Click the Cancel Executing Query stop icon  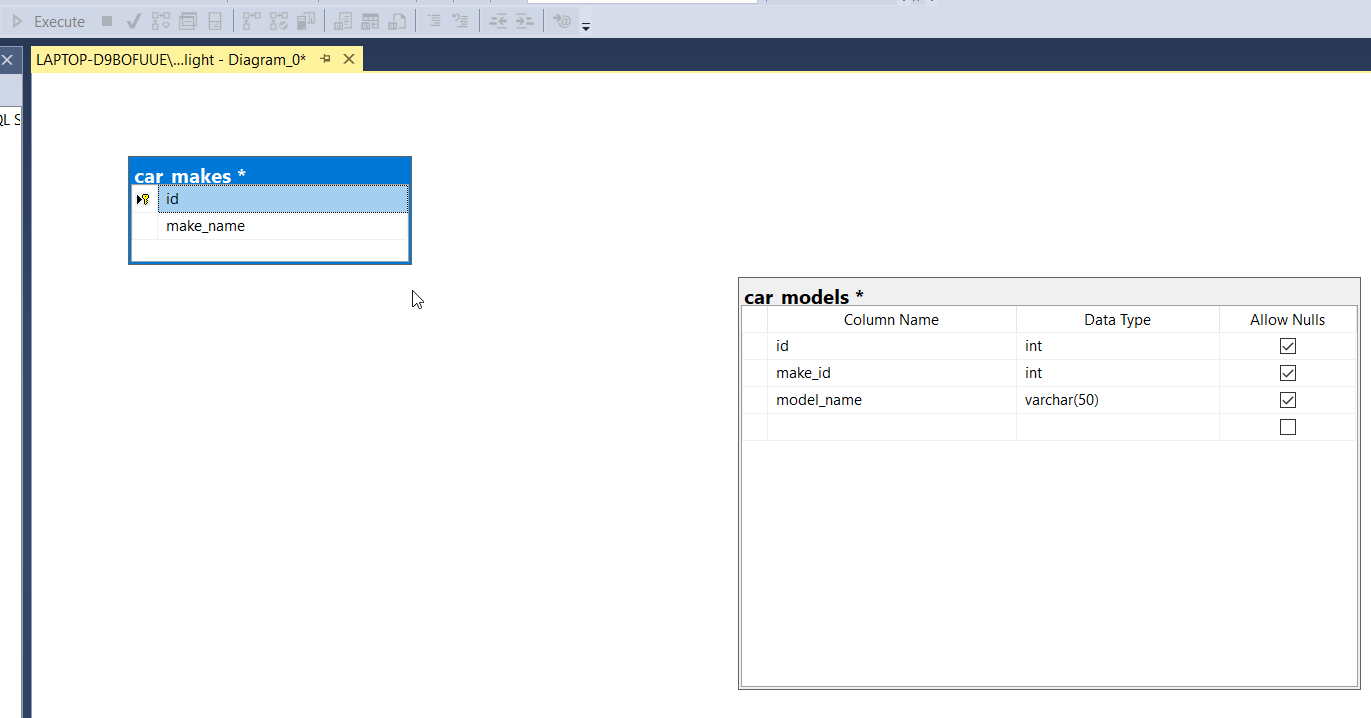(x=107, y=21)
